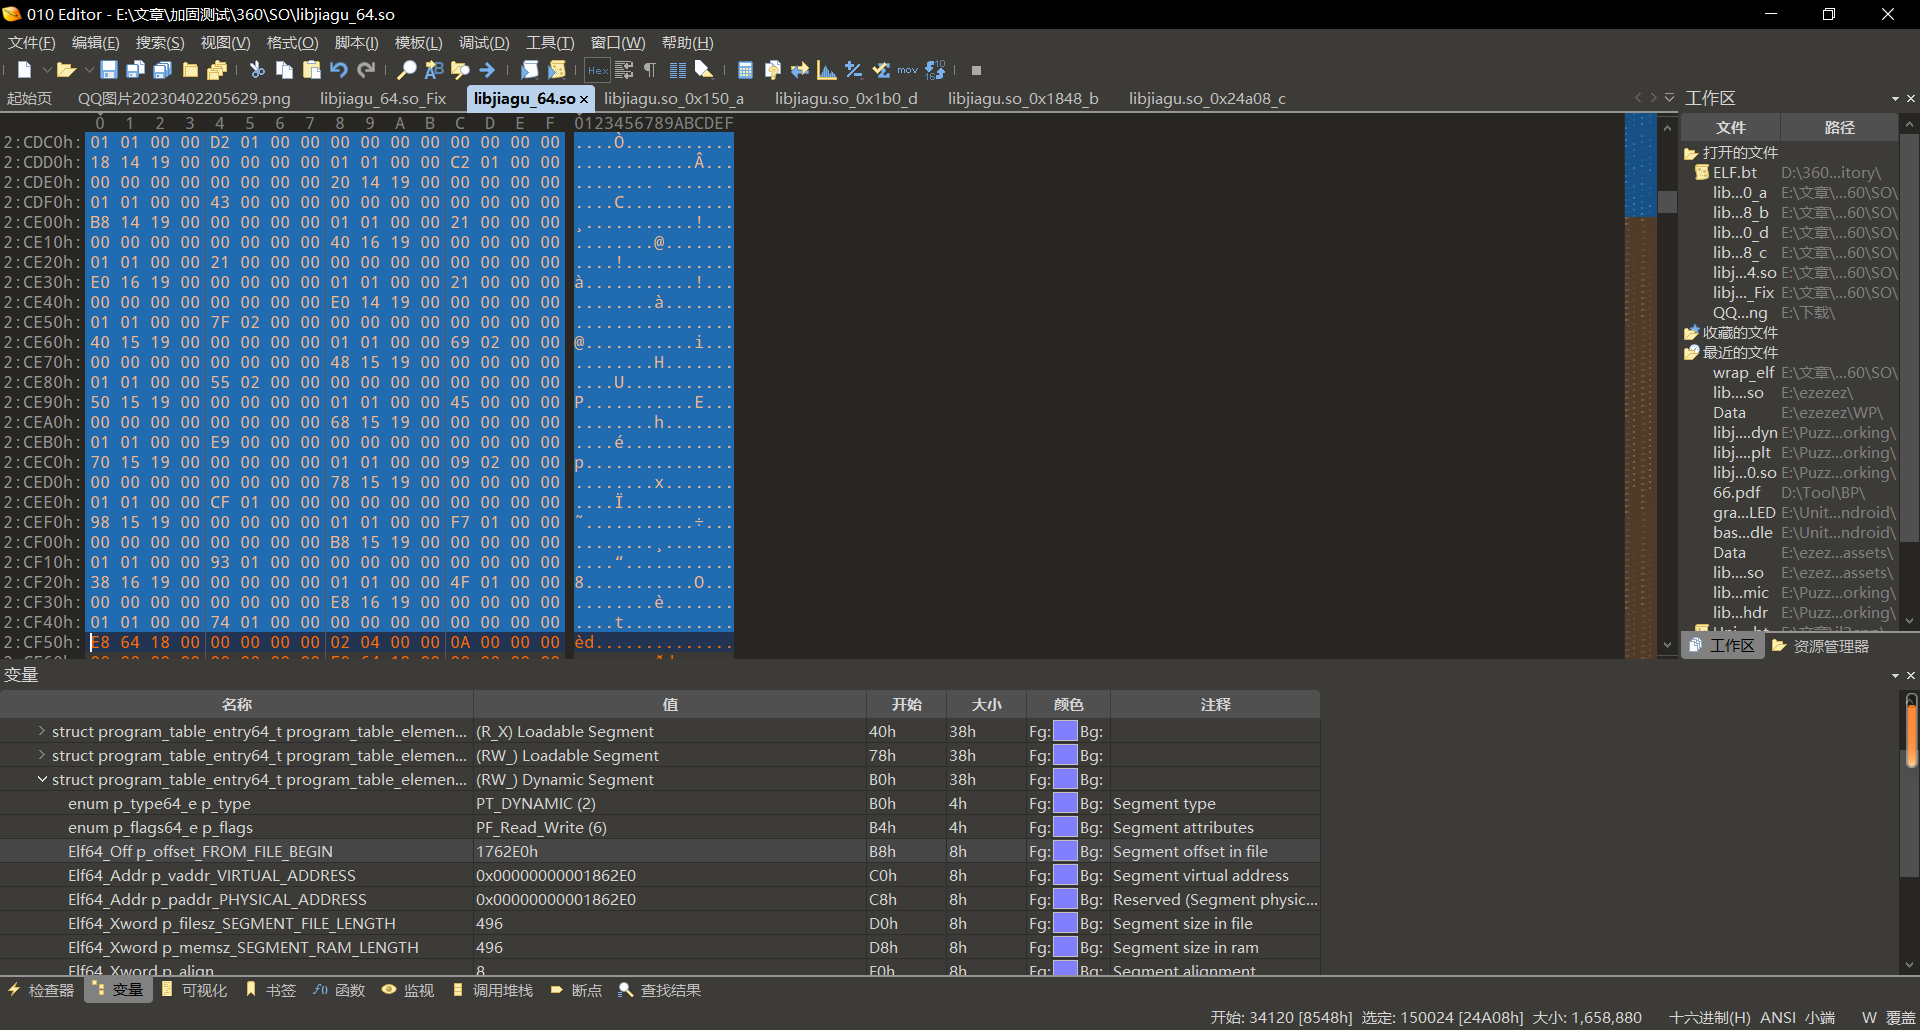Toggle Hex edit mode button

pos(598,70)
